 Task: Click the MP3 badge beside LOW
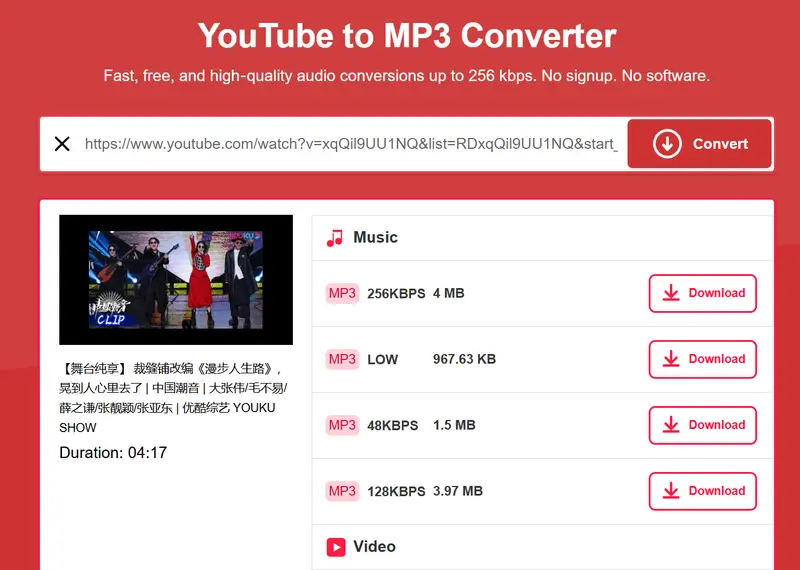342,359
